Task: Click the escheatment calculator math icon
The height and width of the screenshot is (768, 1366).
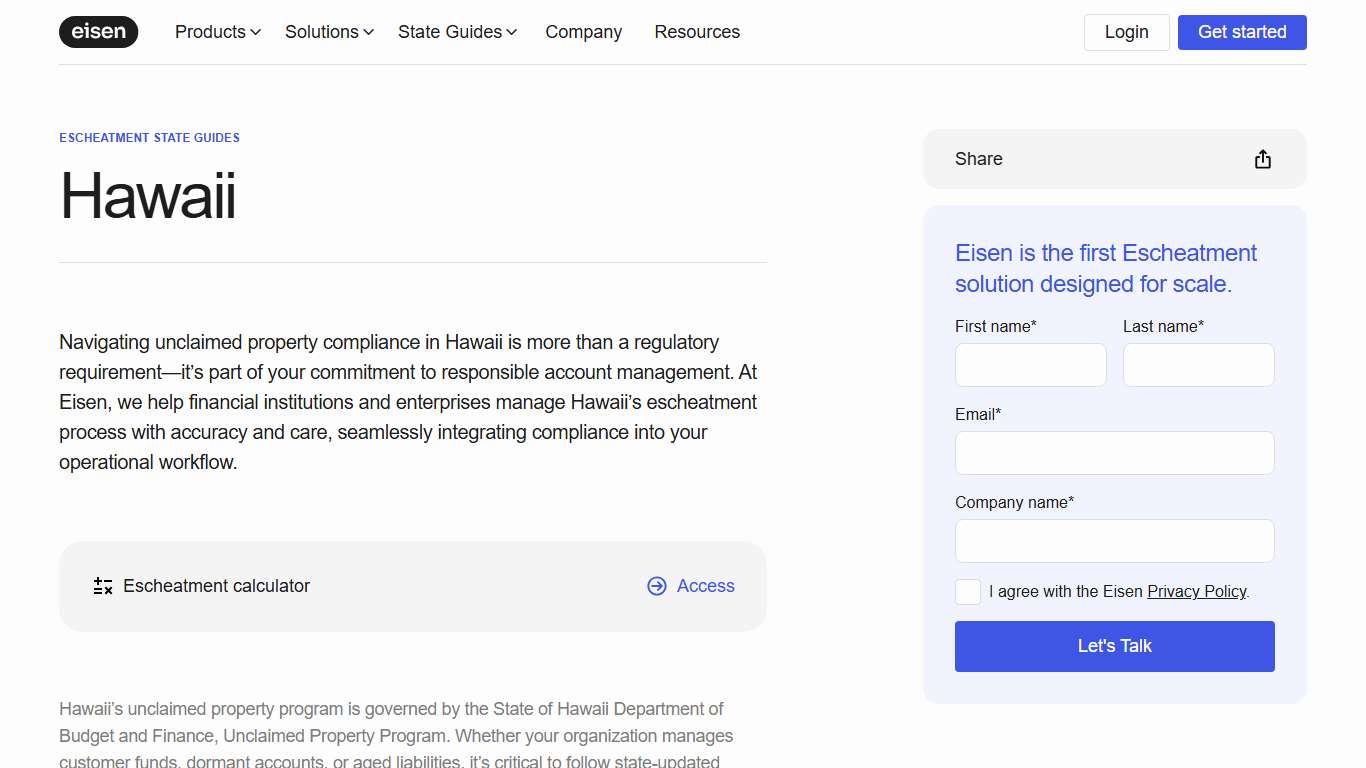Action: coord(103,586)
